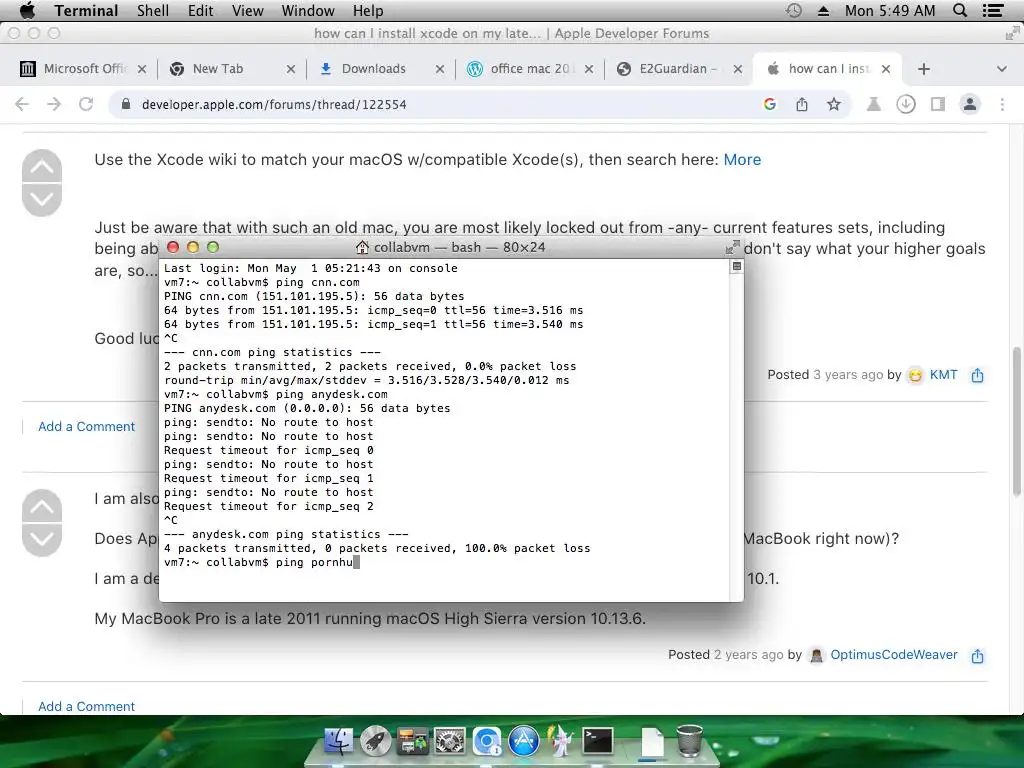Close the office mac tab
Viewport: 1024px width, 768px height.
(588, 69)
